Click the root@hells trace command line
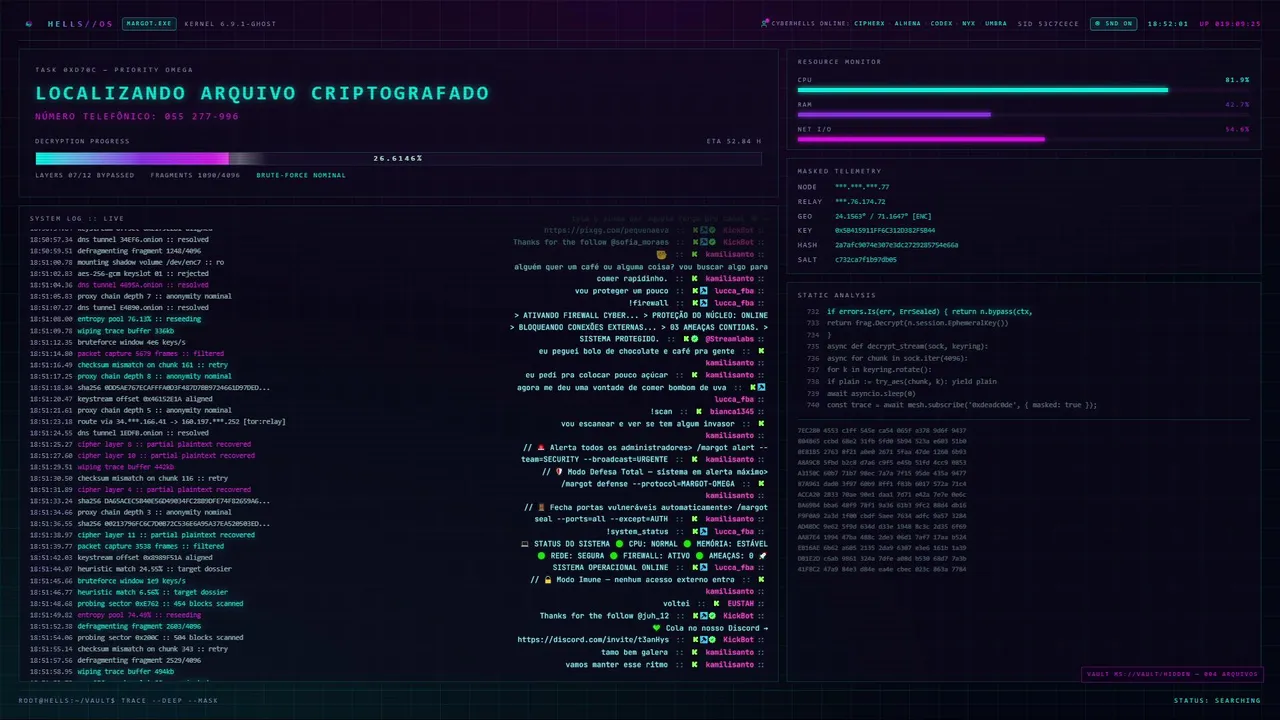The width and height of the screenshot is (1280, 720). point(118,700)
